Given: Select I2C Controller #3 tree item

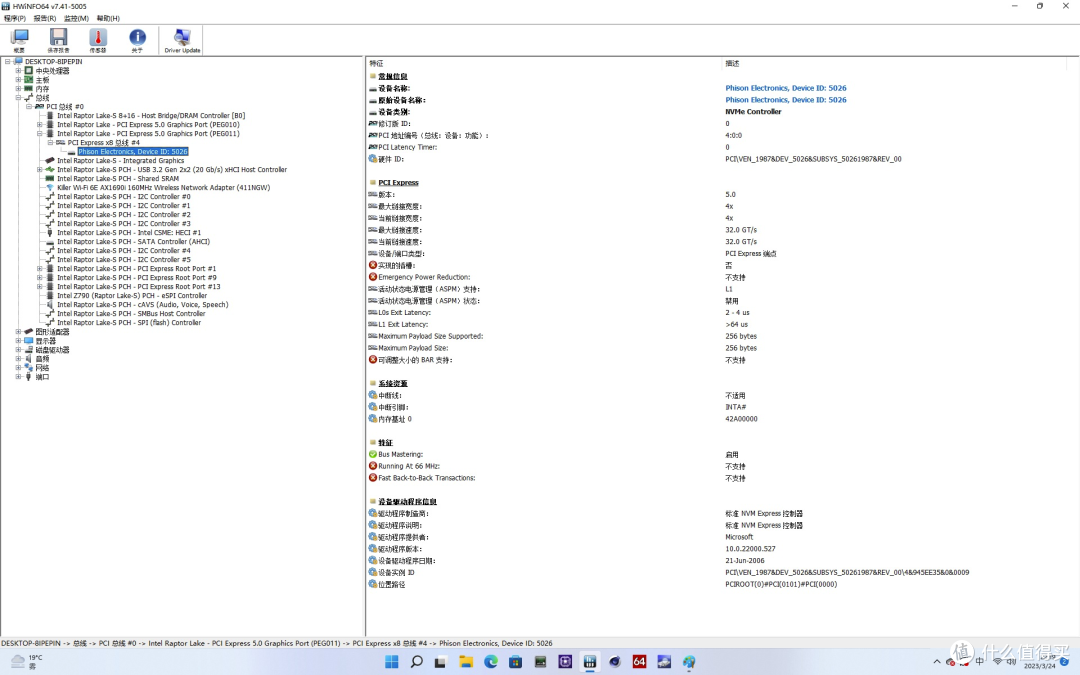Looking at the screenshot, I should click(123, 223).
